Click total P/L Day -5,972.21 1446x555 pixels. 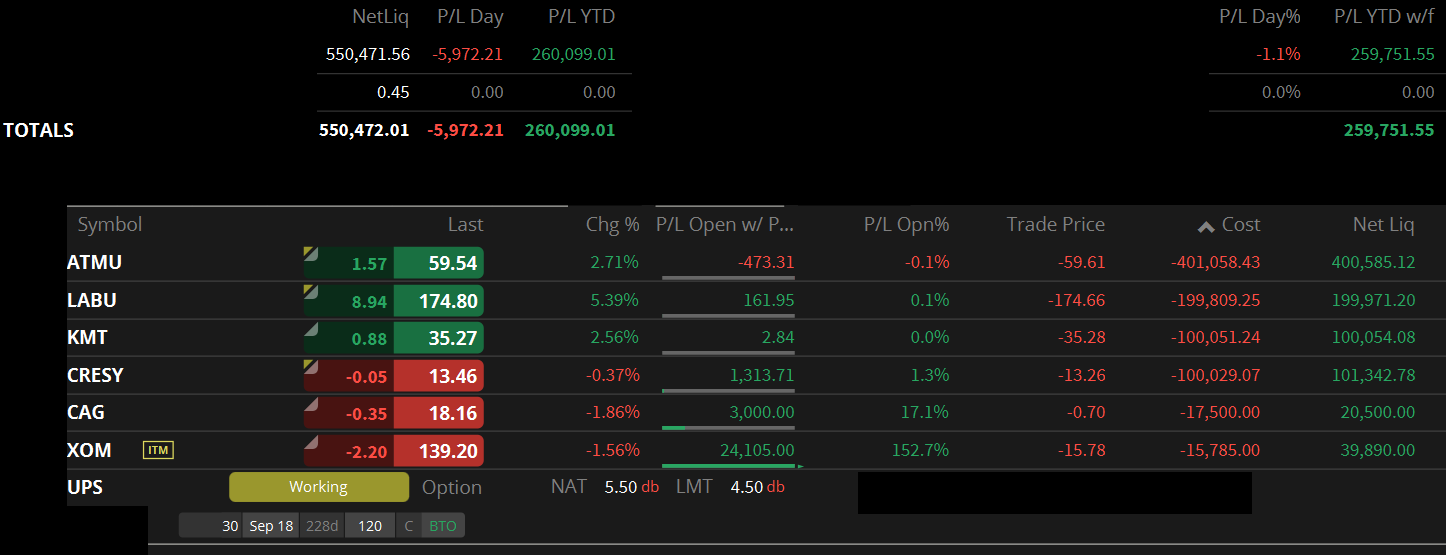[466, 130]
